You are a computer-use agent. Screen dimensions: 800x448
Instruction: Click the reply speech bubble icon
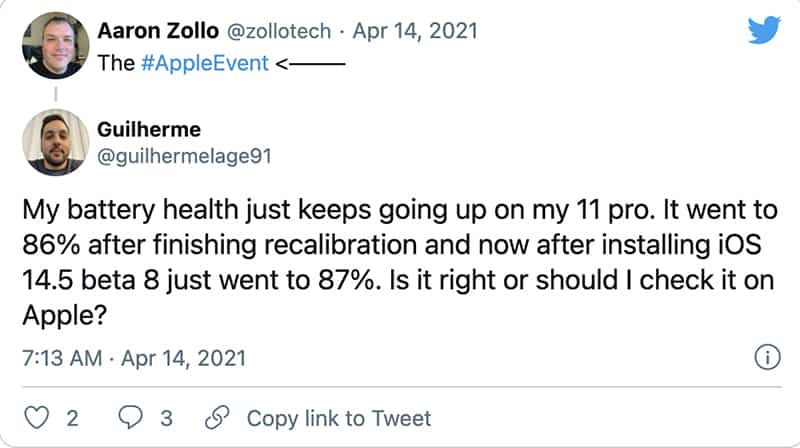click(131, 417)
